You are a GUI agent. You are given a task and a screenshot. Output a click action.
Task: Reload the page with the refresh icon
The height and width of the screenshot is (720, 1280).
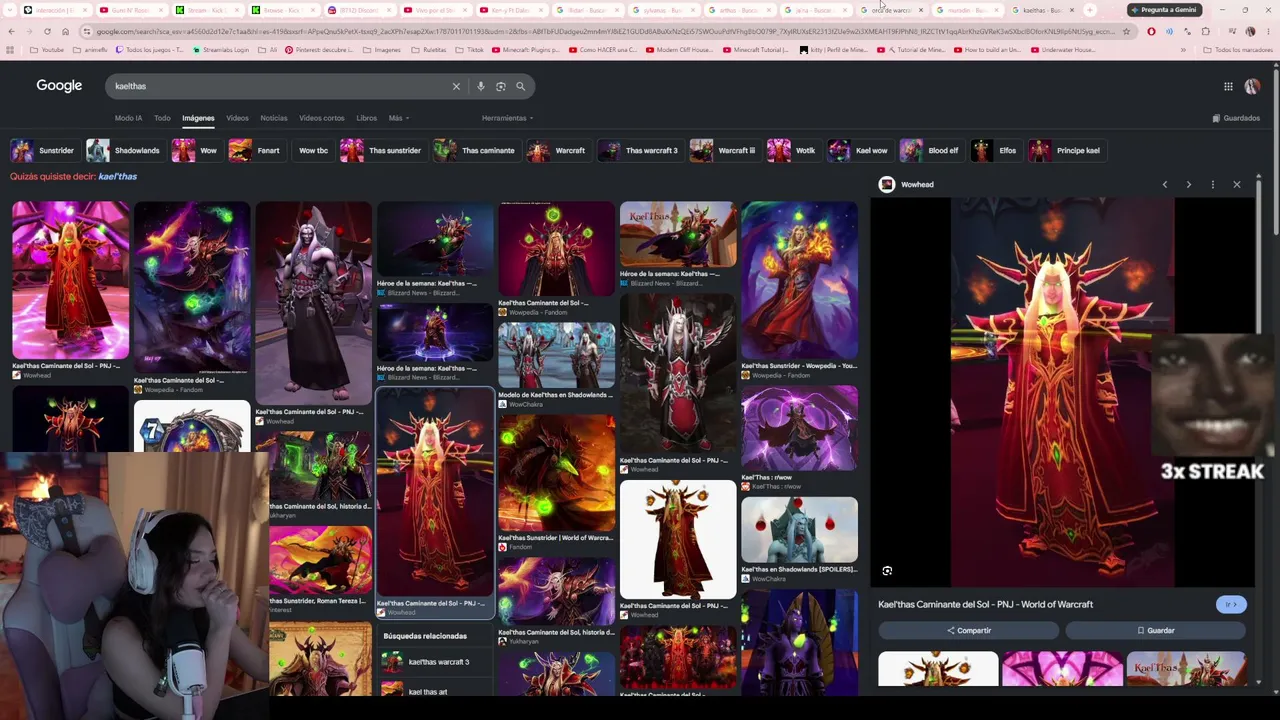(47, 31)
